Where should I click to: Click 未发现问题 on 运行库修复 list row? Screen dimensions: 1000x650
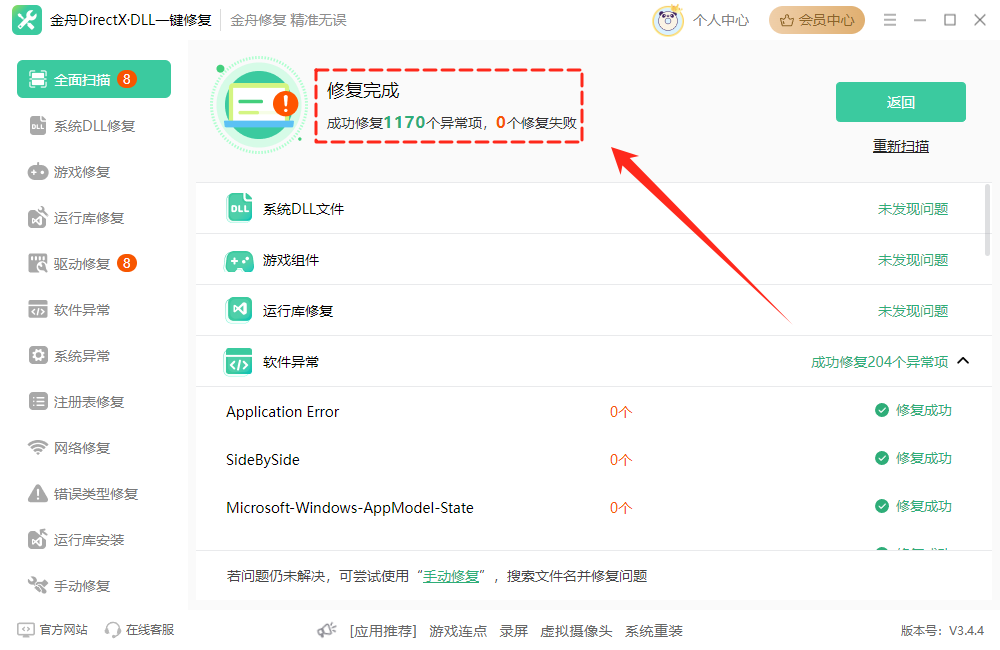click(913, 311)
